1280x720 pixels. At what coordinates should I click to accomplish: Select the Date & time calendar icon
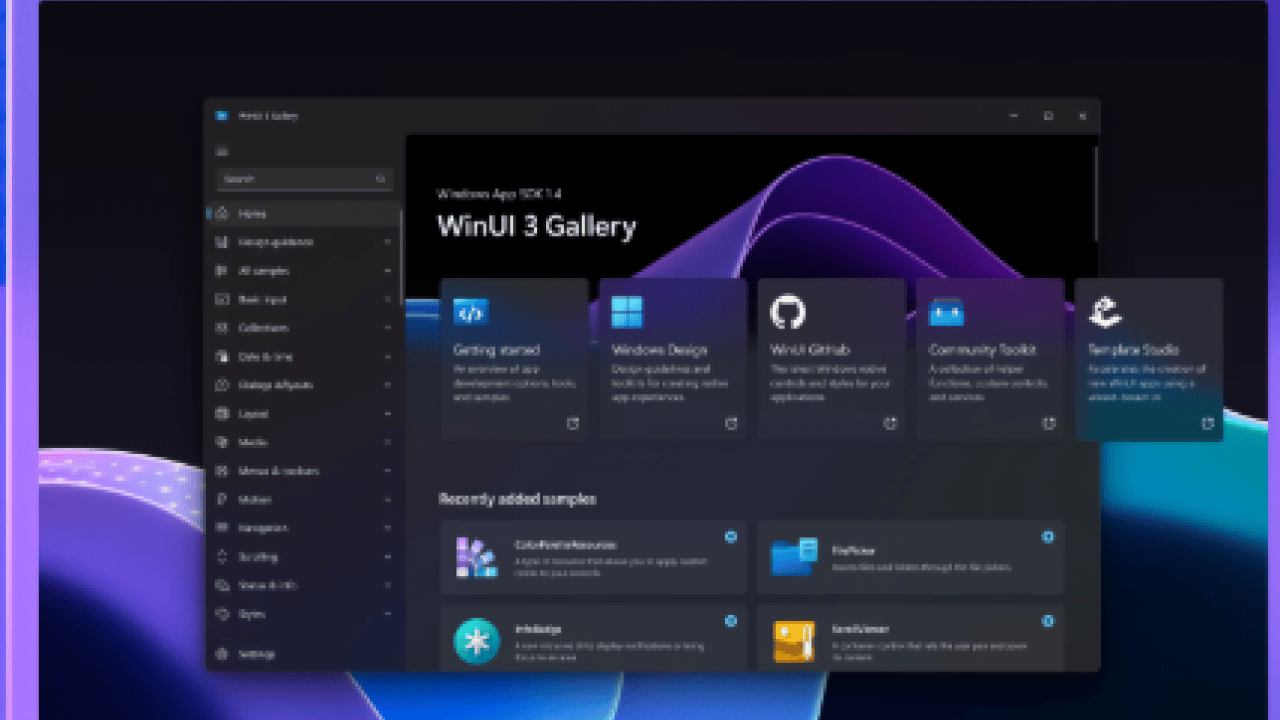[x=222, y=356]
